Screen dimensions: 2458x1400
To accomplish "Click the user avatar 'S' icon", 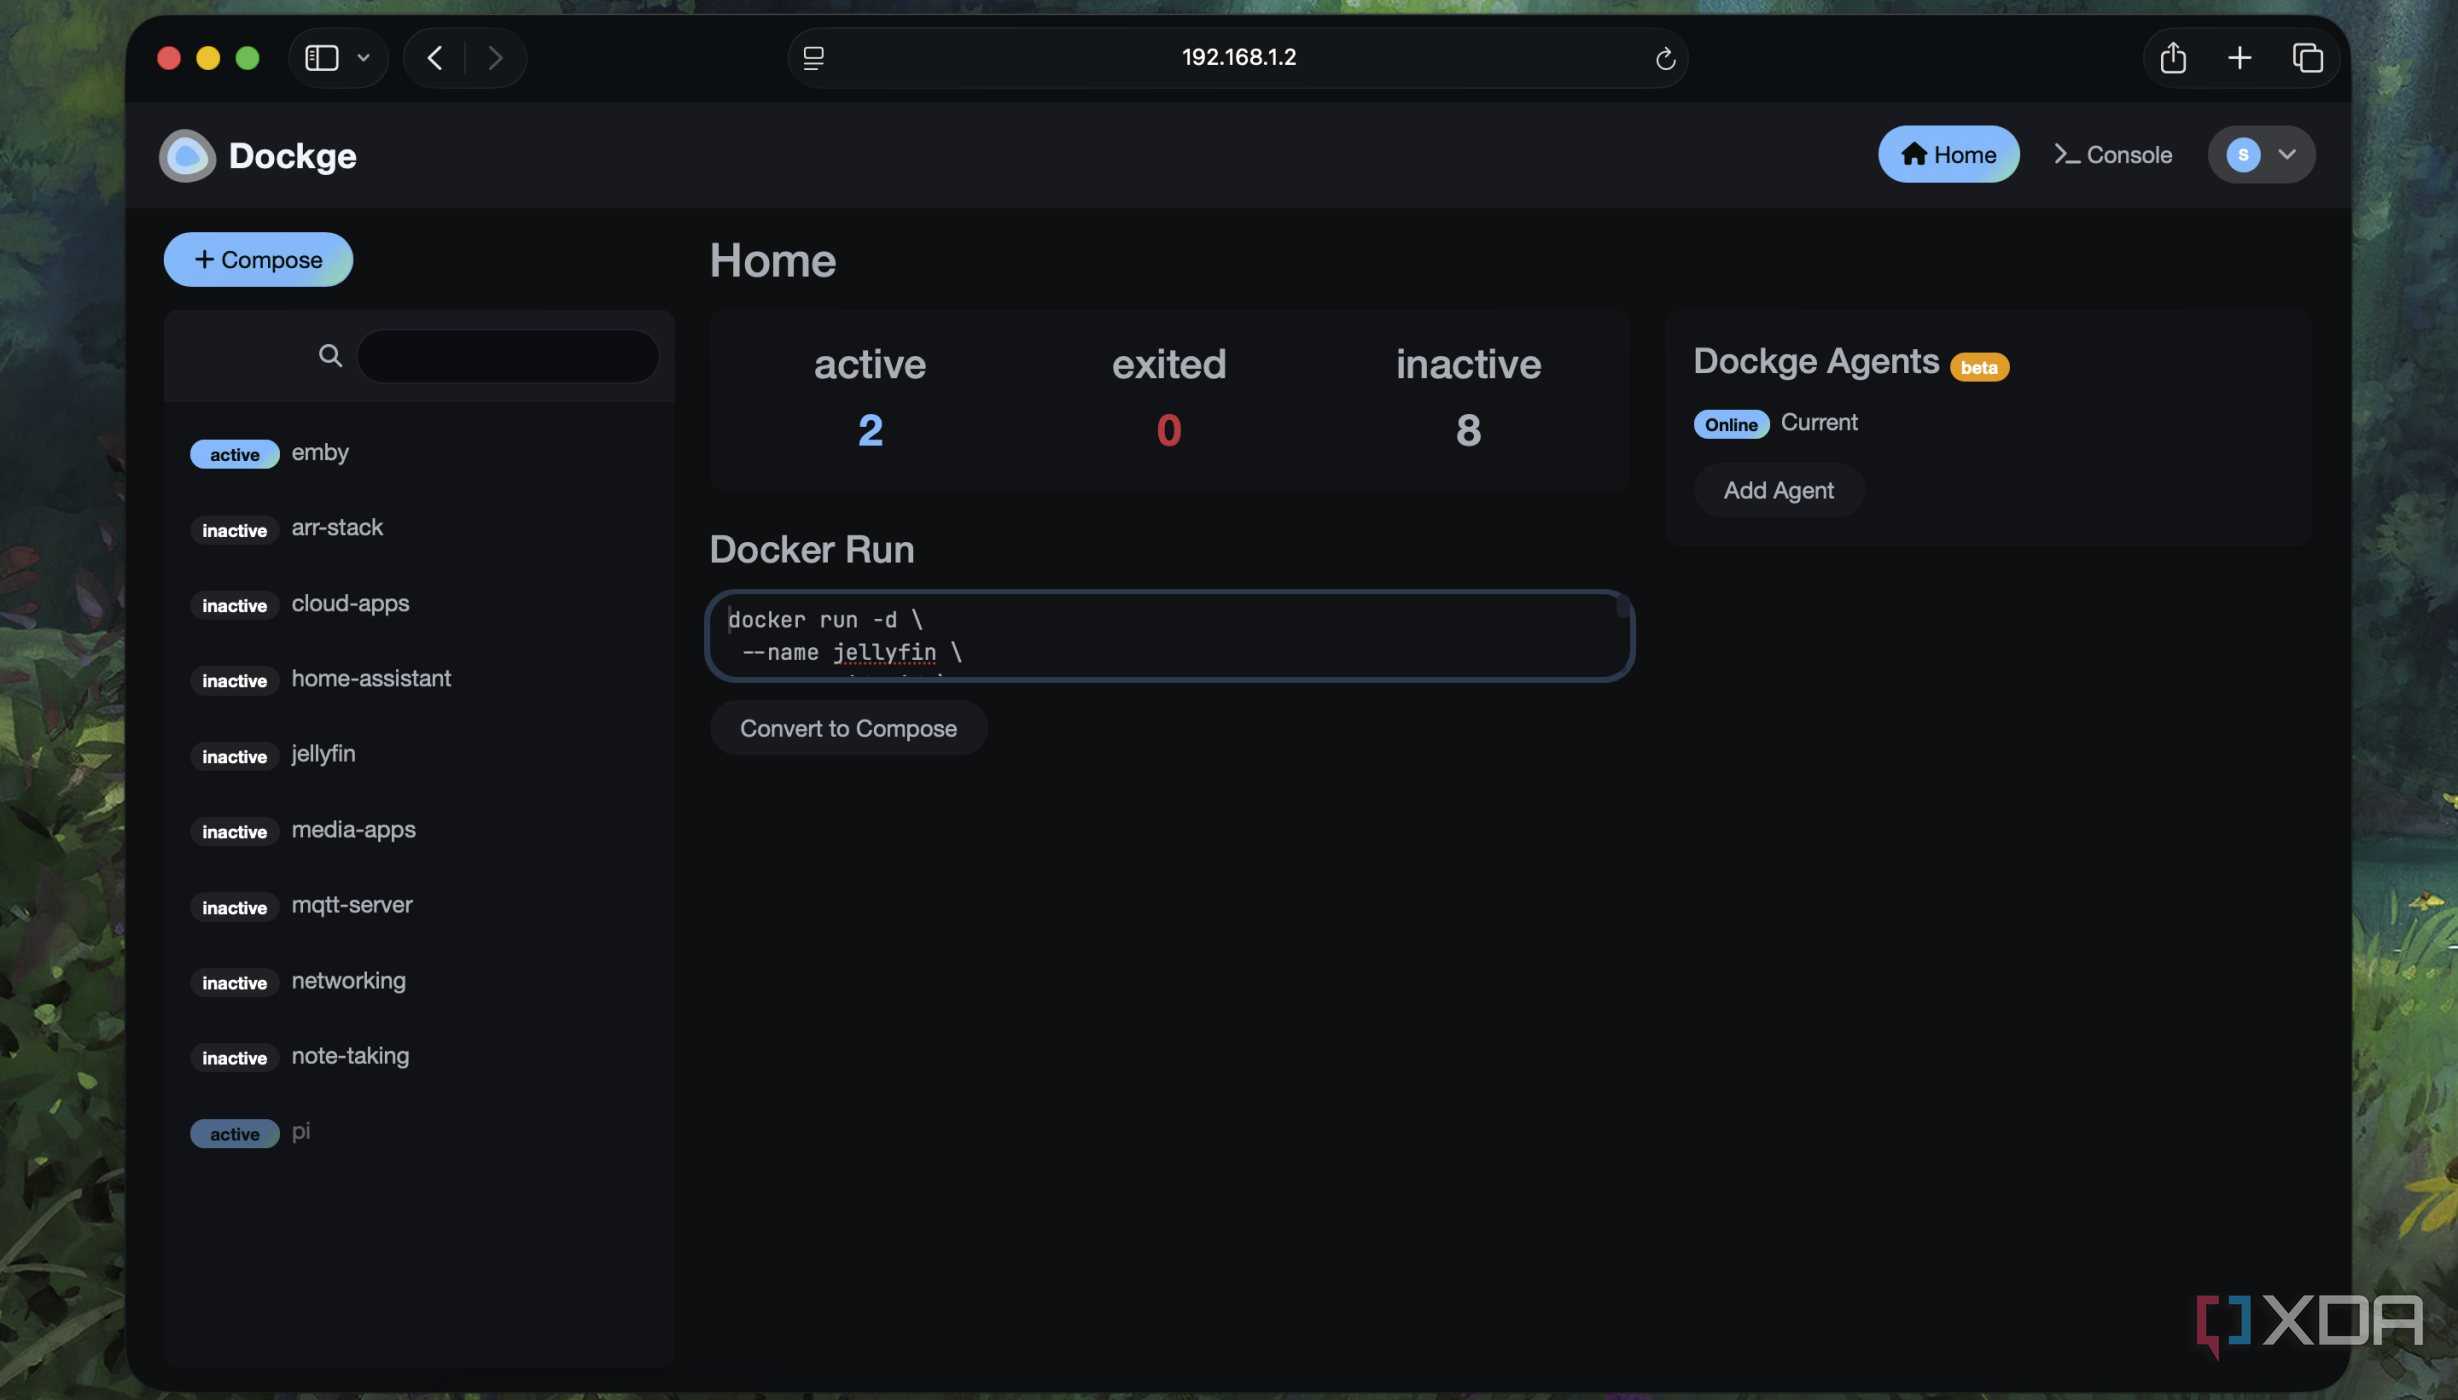I will pos(2243,155).
